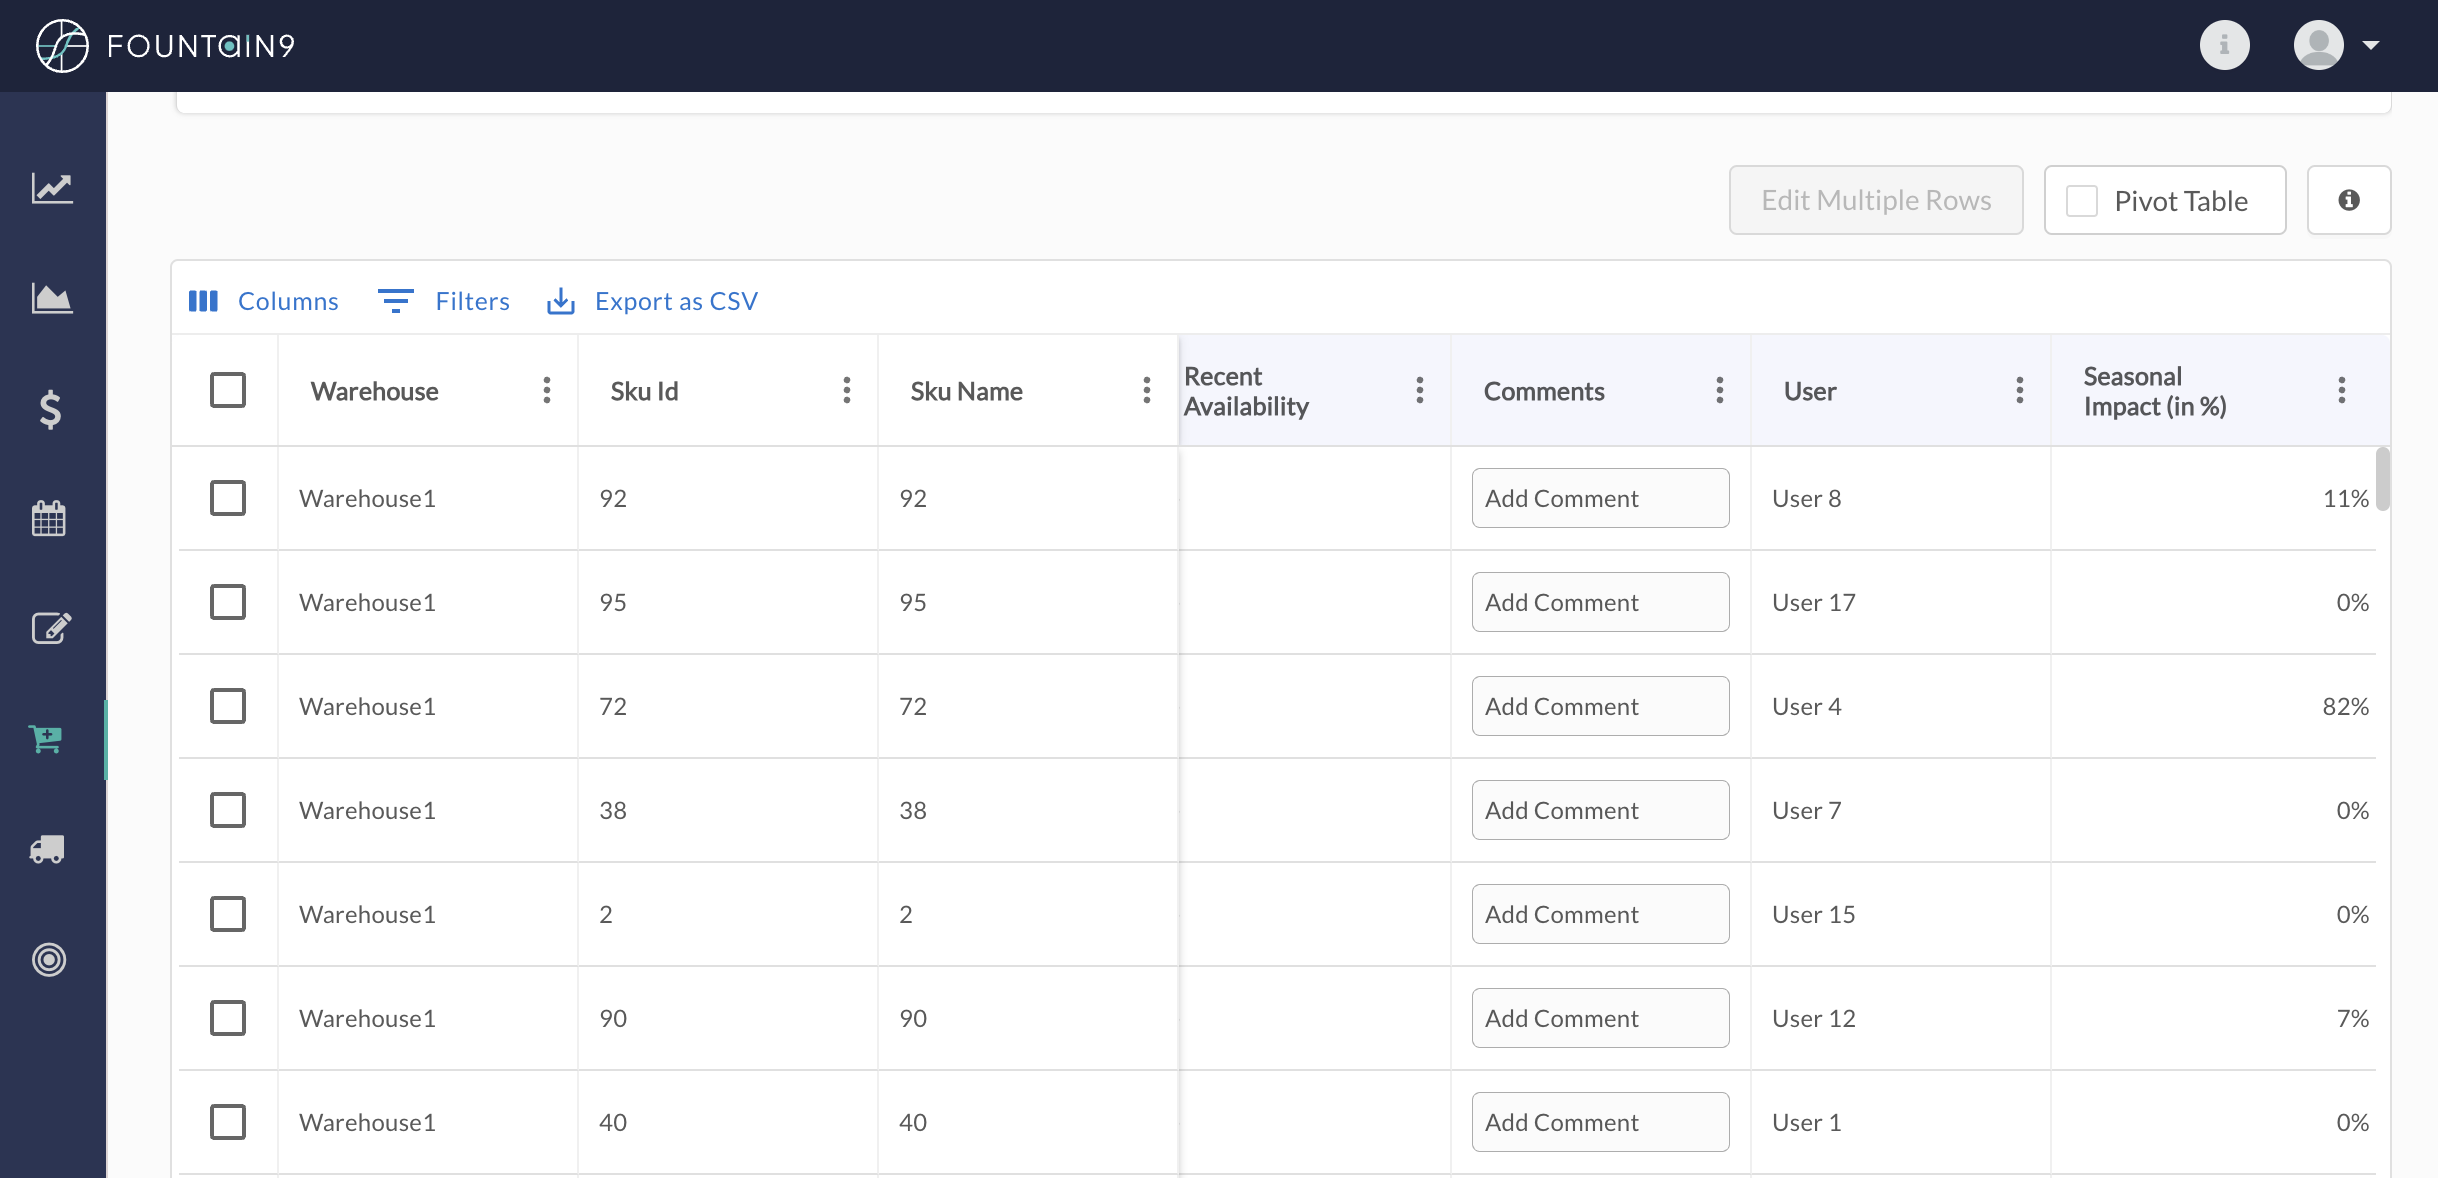This screenshot has height=1178, width=2438.
Task: Select the shopping cart sidebar icon
Action: pos(47,739)
